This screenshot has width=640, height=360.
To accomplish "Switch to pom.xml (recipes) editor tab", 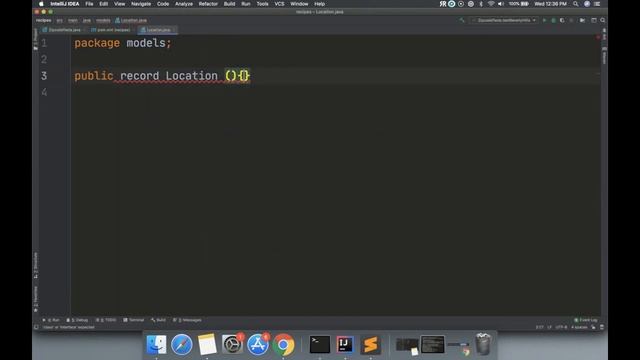I will pos(112,30).
